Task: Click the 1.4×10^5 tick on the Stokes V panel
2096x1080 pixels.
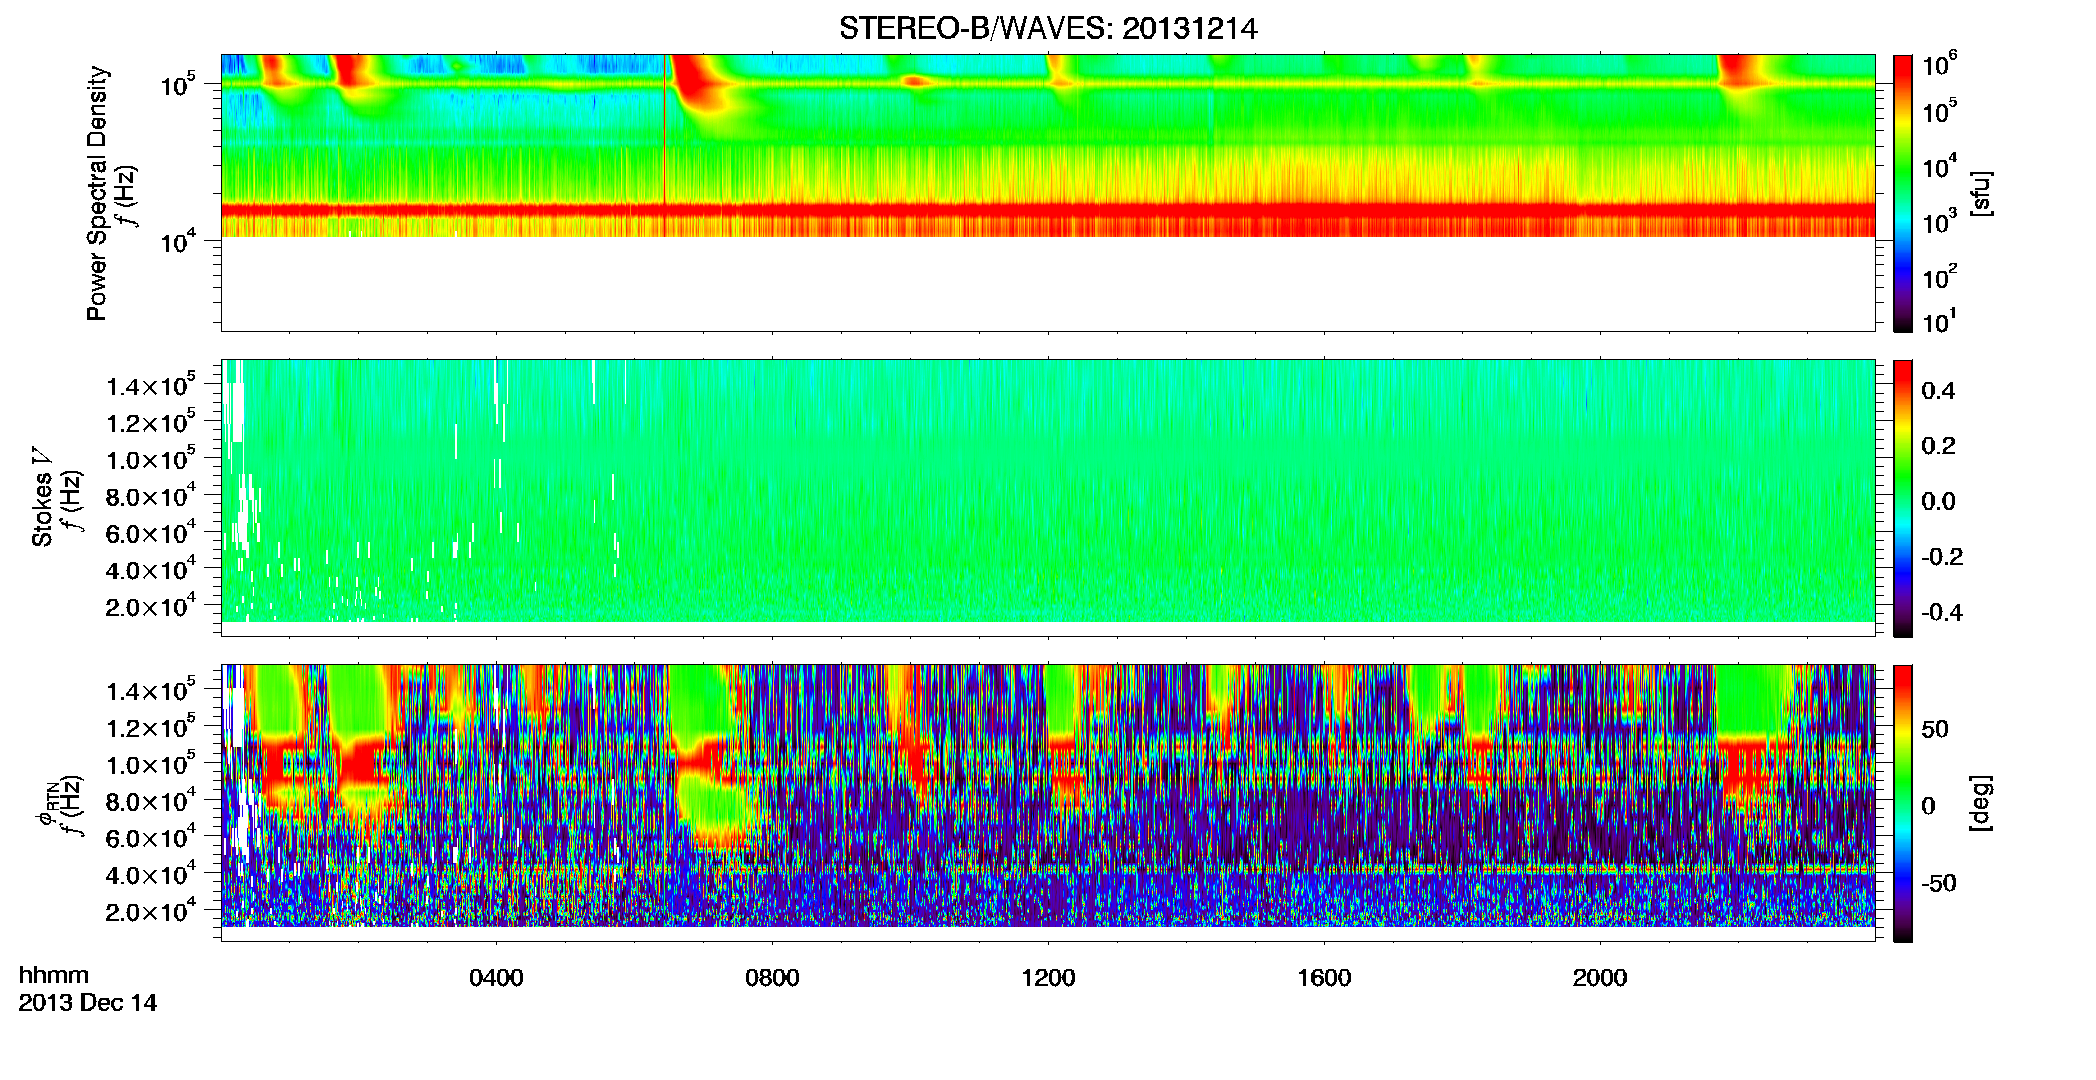Action: [x=151, y=385]
